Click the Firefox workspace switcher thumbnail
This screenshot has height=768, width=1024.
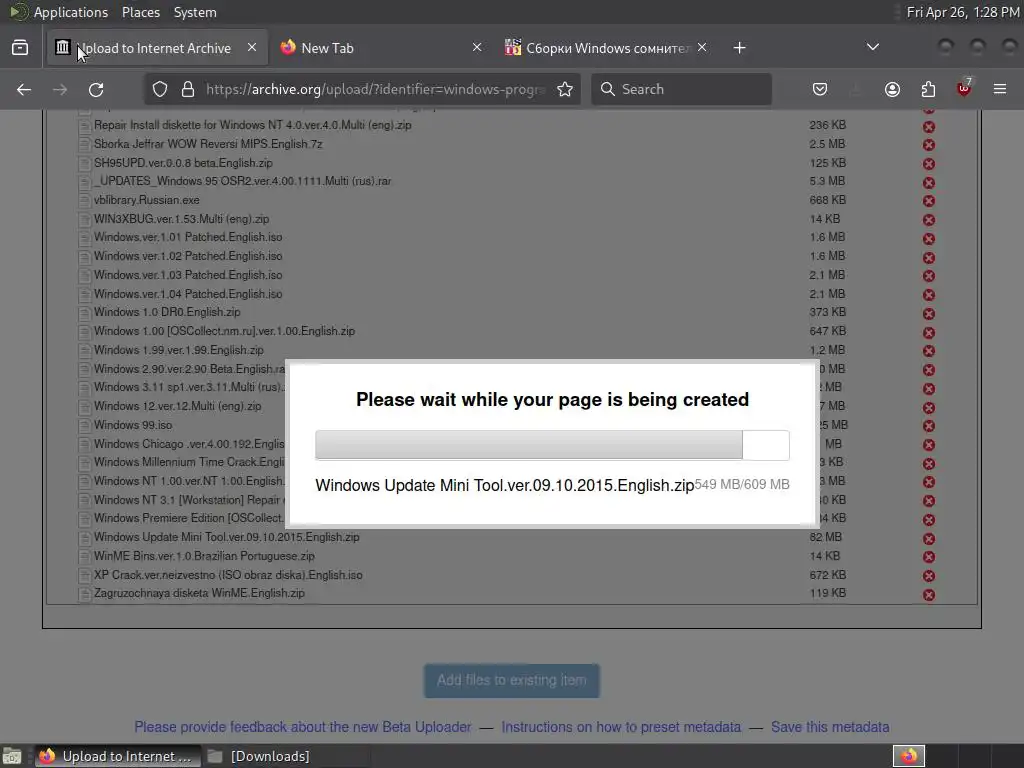pyautogui.click(x=908, y=756)
